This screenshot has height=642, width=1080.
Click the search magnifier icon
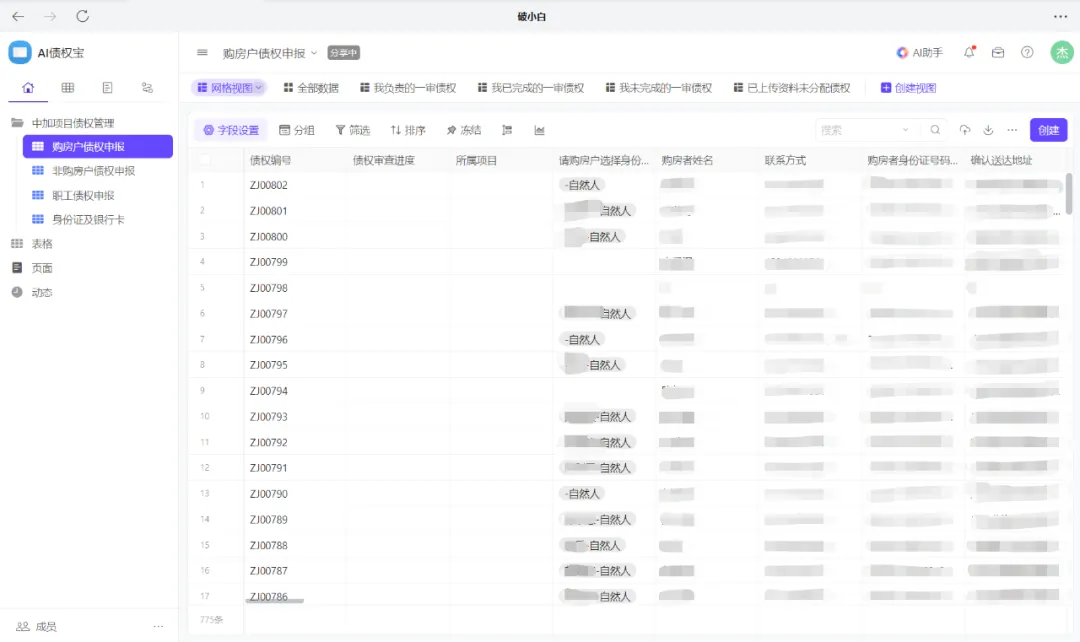(x=935, y=130)
